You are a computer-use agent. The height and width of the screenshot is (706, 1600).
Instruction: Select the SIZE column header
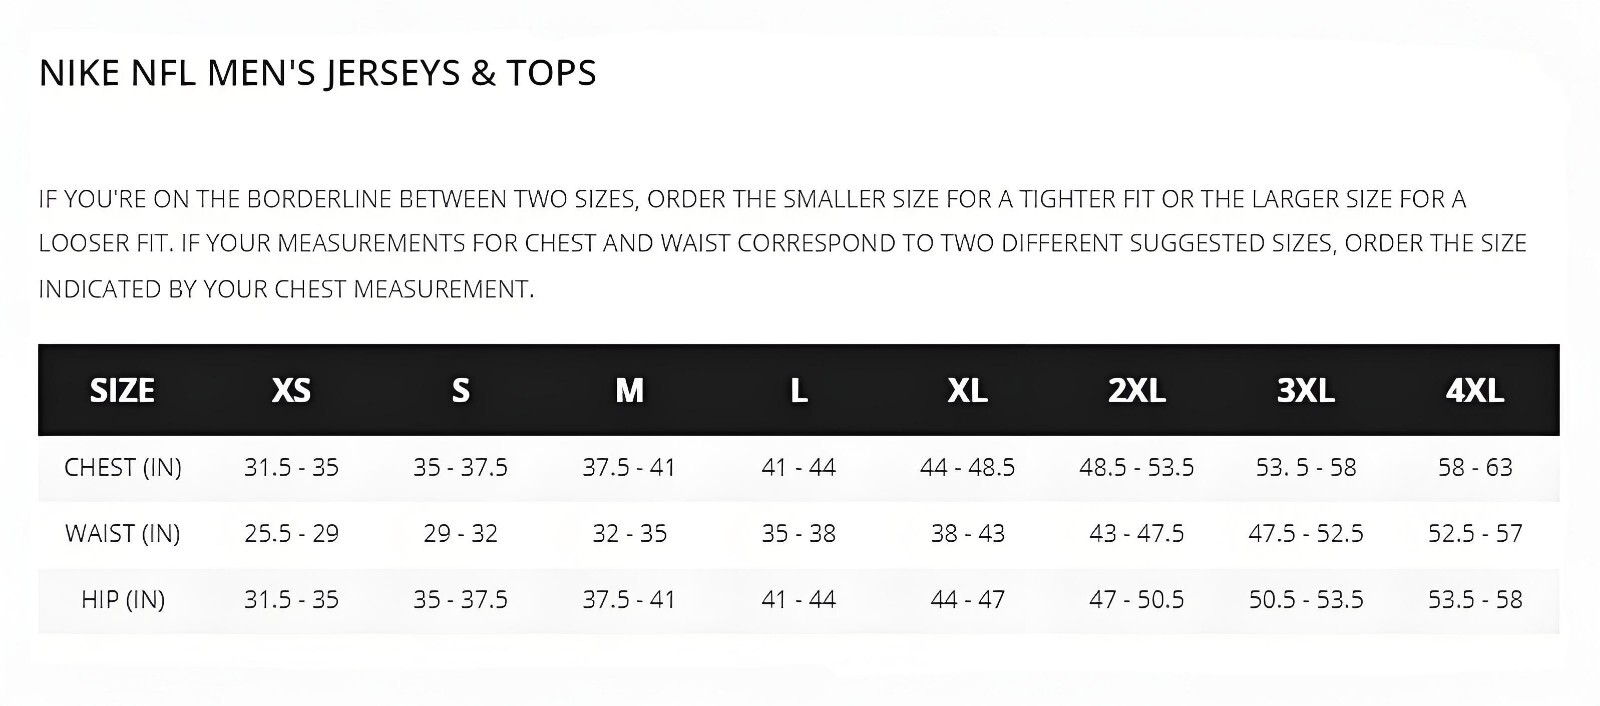(122, 390)
